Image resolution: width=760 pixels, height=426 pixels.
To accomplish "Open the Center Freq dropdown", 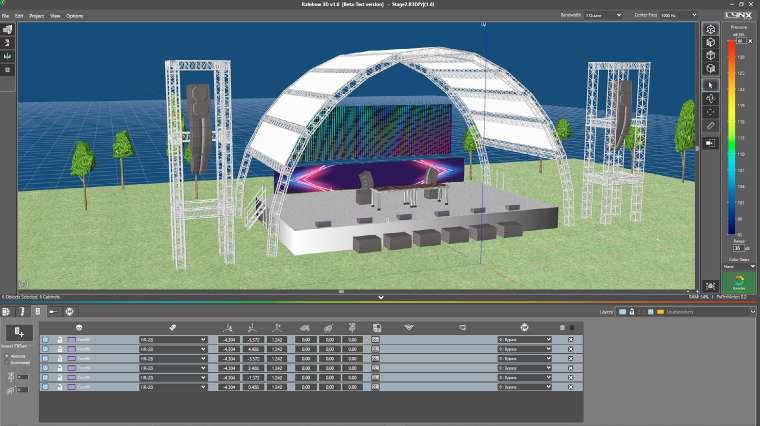I will (679, 16).
